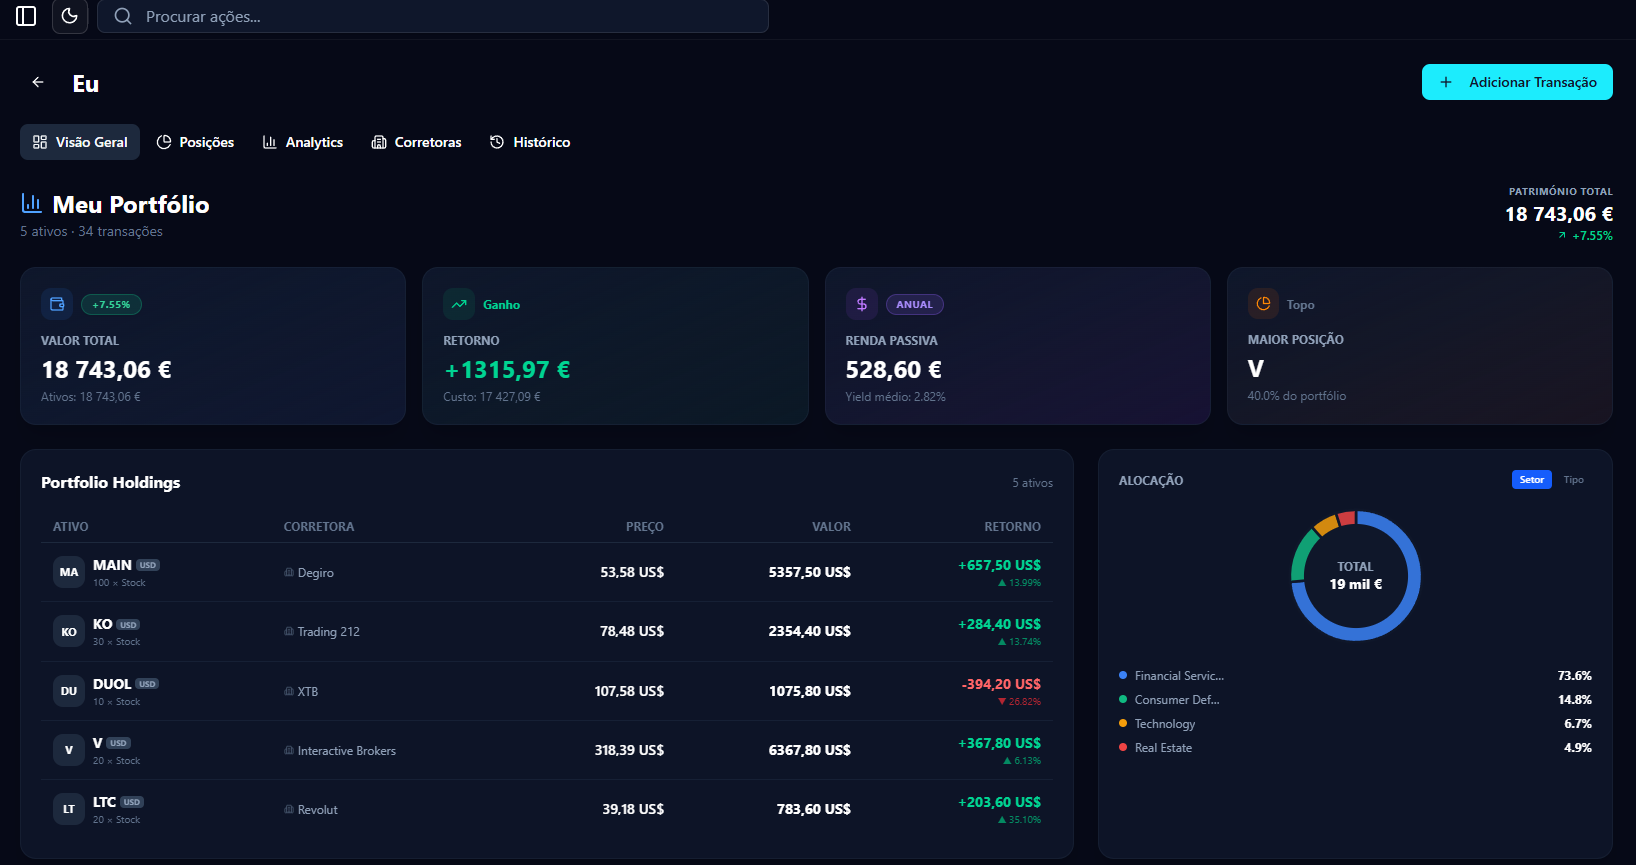Click the LTC ticker name

(x=104, y=802)
